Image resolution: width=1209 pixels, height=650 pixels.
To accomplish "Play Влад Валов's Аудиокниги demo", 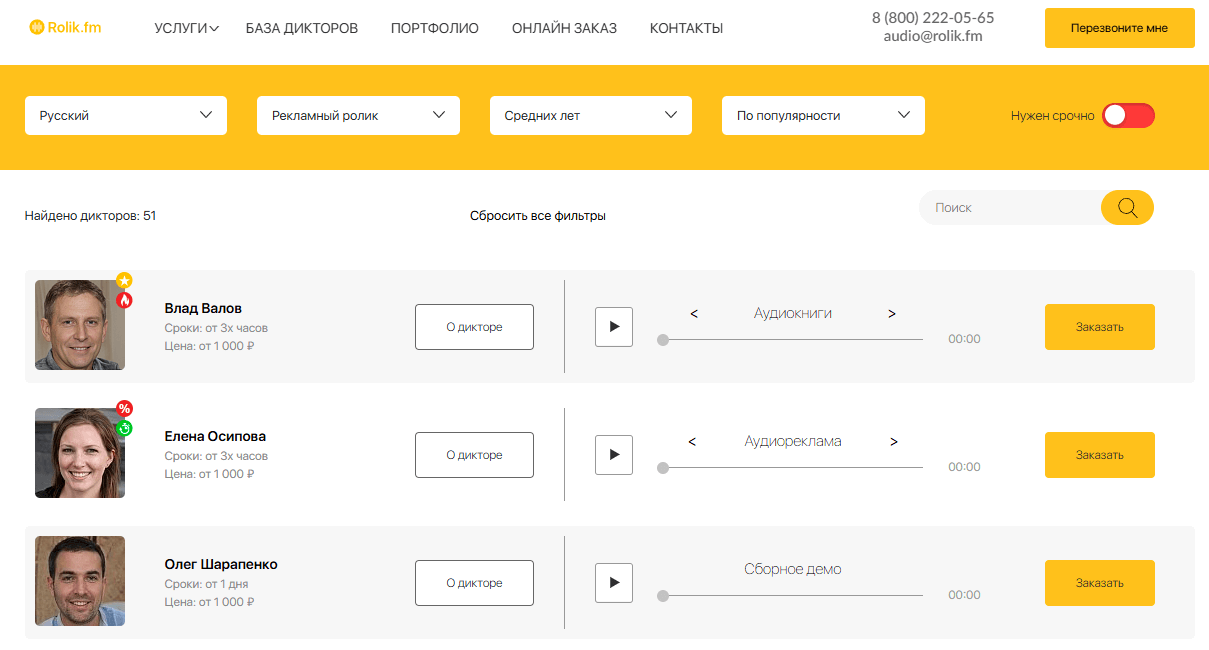I will [613, 327].
